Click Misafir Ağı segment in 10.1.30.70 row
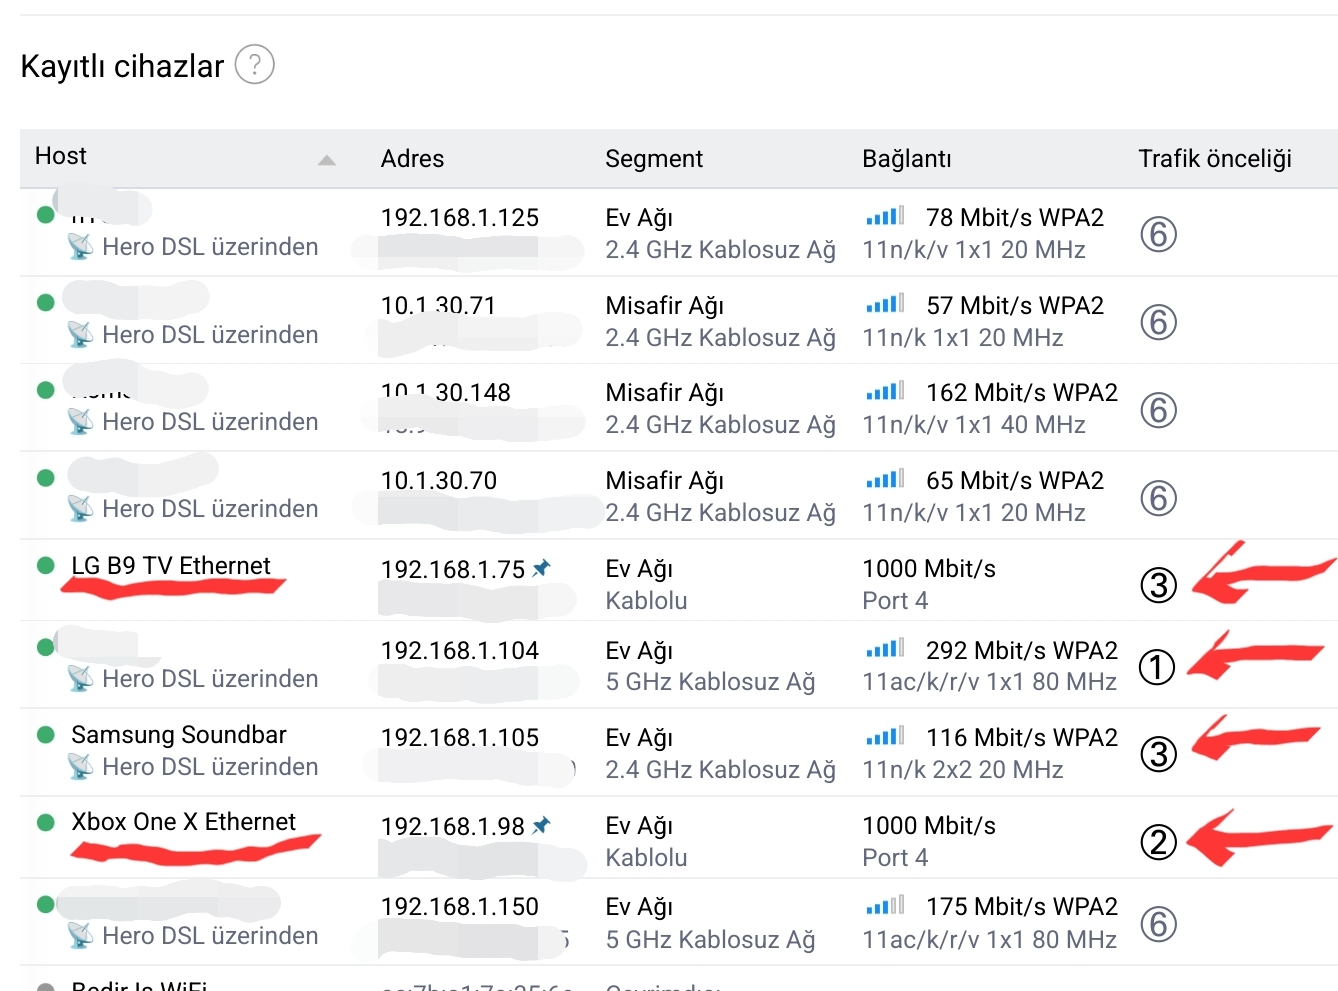Screen dimensions: 1338x991 pyautogui.click(x=665, y=481)
